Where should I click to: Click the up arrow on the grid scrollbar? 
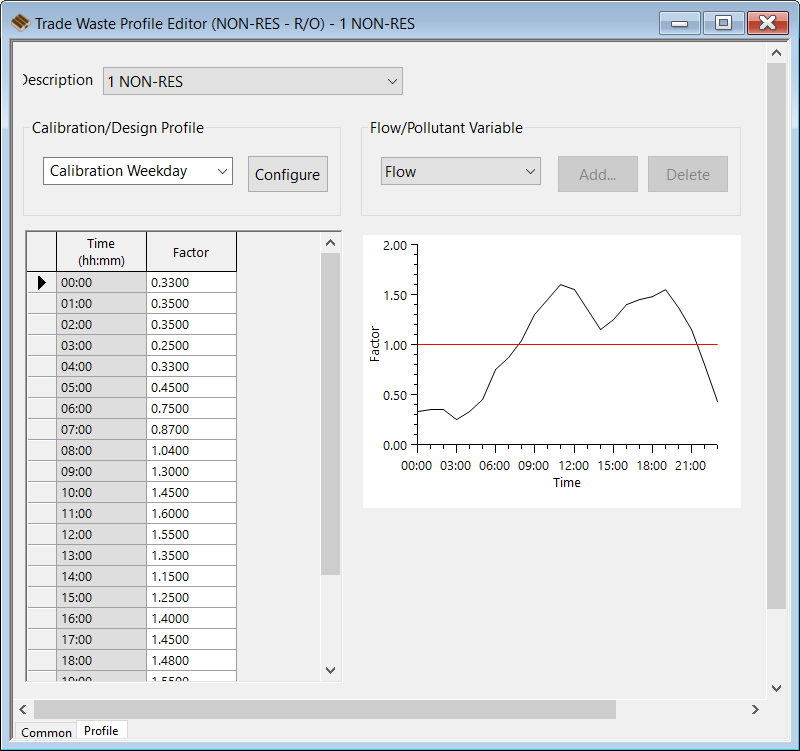[330, 241]
